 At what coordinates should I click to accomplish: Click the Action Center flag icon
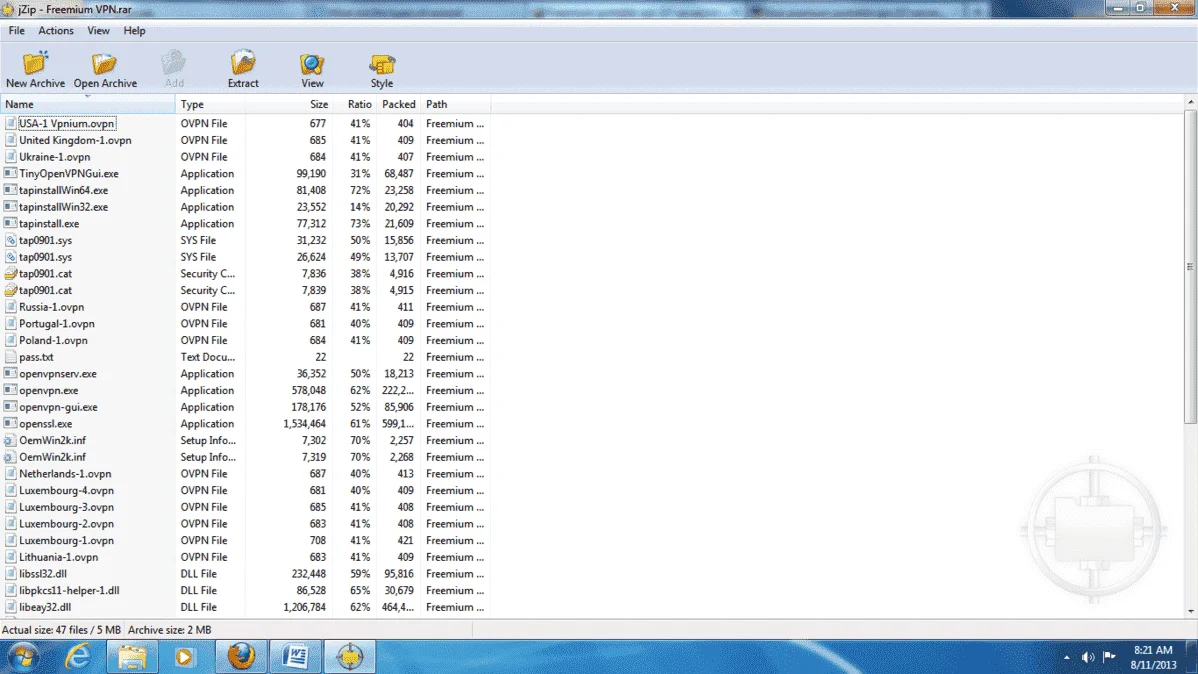1109,656
